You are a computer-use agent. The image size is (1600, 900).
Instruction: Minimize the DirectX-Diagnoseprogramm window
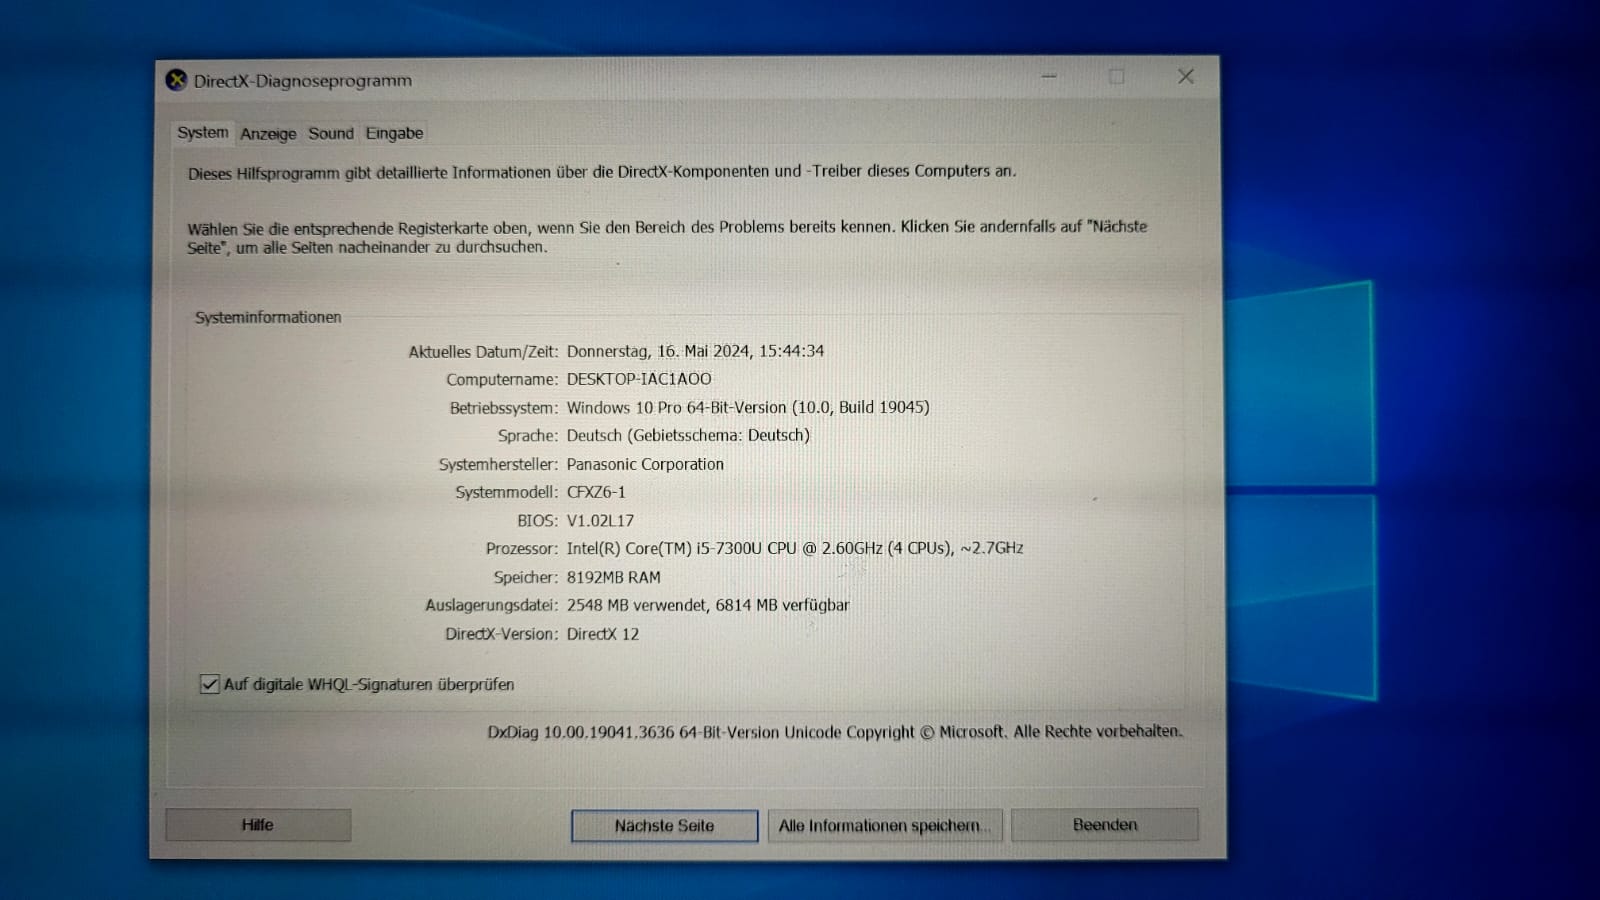click(x=1049, y=77)
